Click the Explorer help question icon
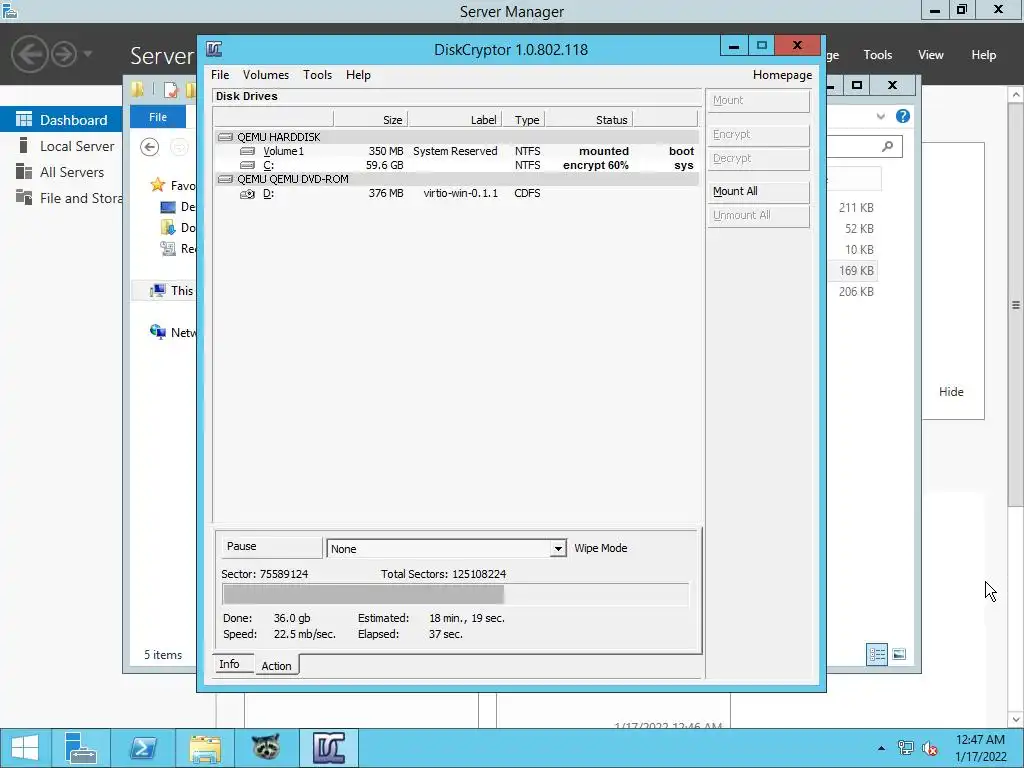1024x768 pixels. (x=903, y=116)
